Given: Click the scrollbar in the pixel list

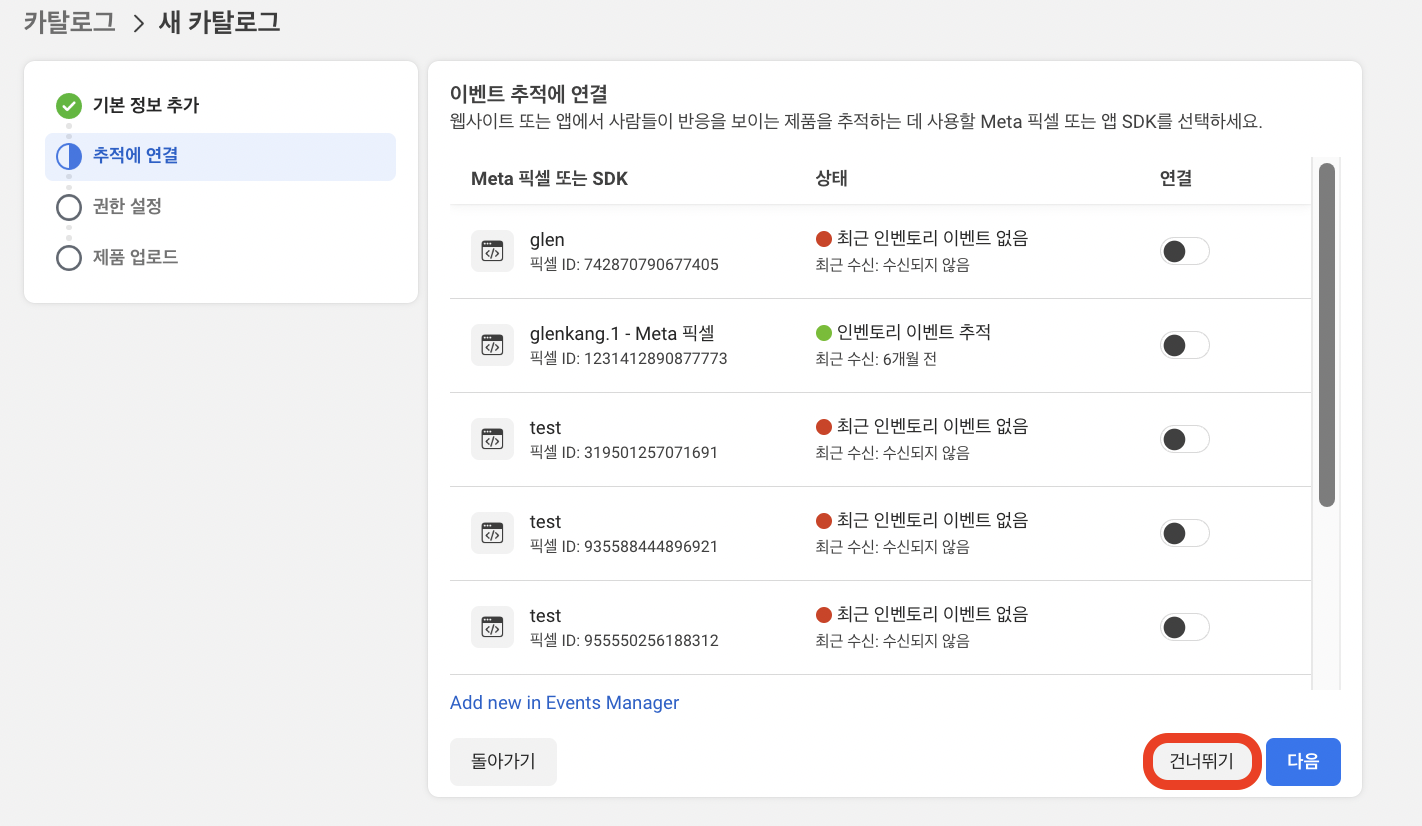Looking at the screenshot, I should [x=1328, y=330].
